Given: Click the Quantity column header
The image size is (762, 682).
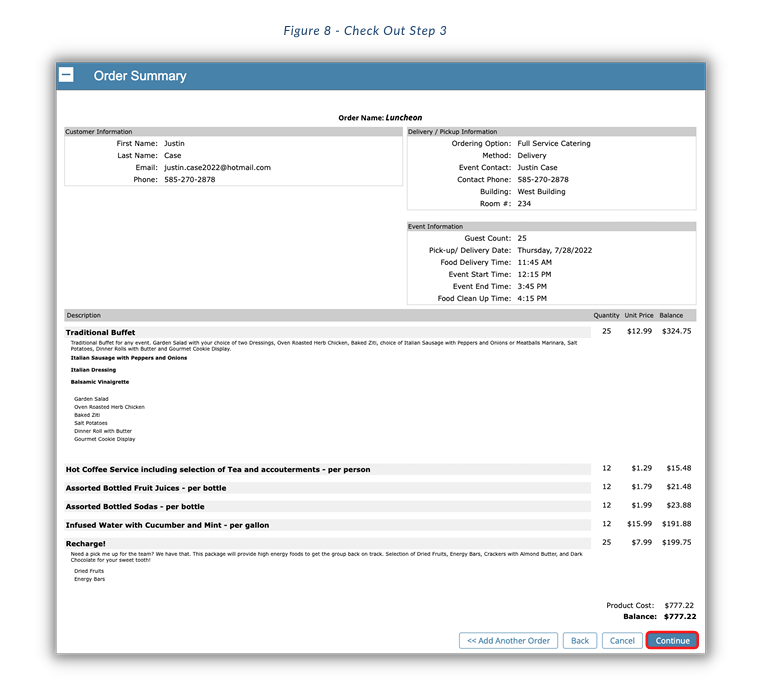Looking at the screenshot, I should point(606,315).
